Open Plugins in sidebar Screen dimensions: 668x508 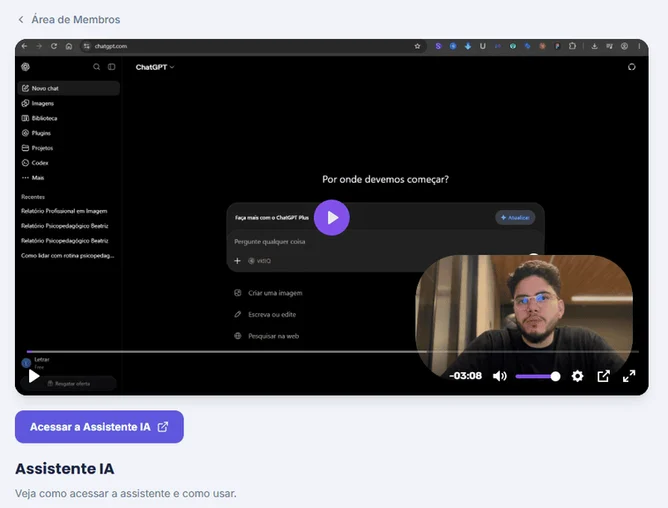[x=69, y=133]
